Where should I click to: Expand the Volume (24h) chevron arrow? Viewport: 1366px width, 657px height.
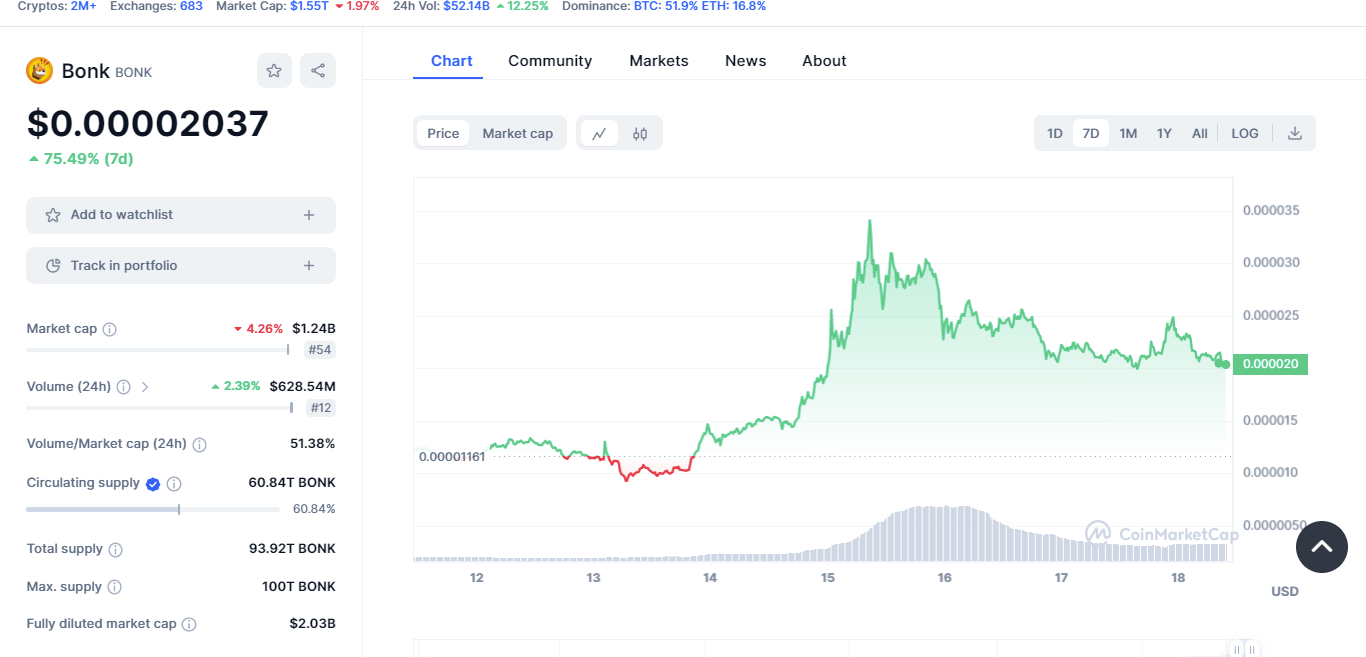point(145,387)
